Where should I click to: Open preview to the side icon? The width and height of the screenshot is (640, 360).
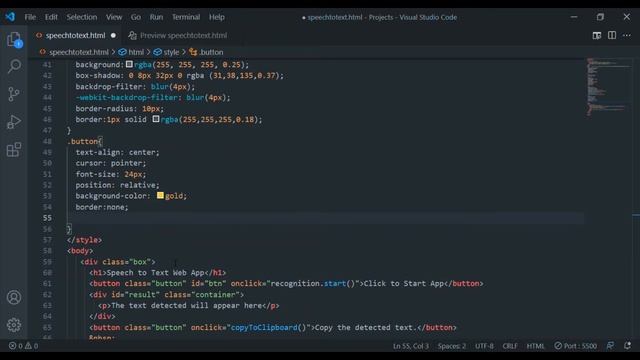[x=597, y=36]
